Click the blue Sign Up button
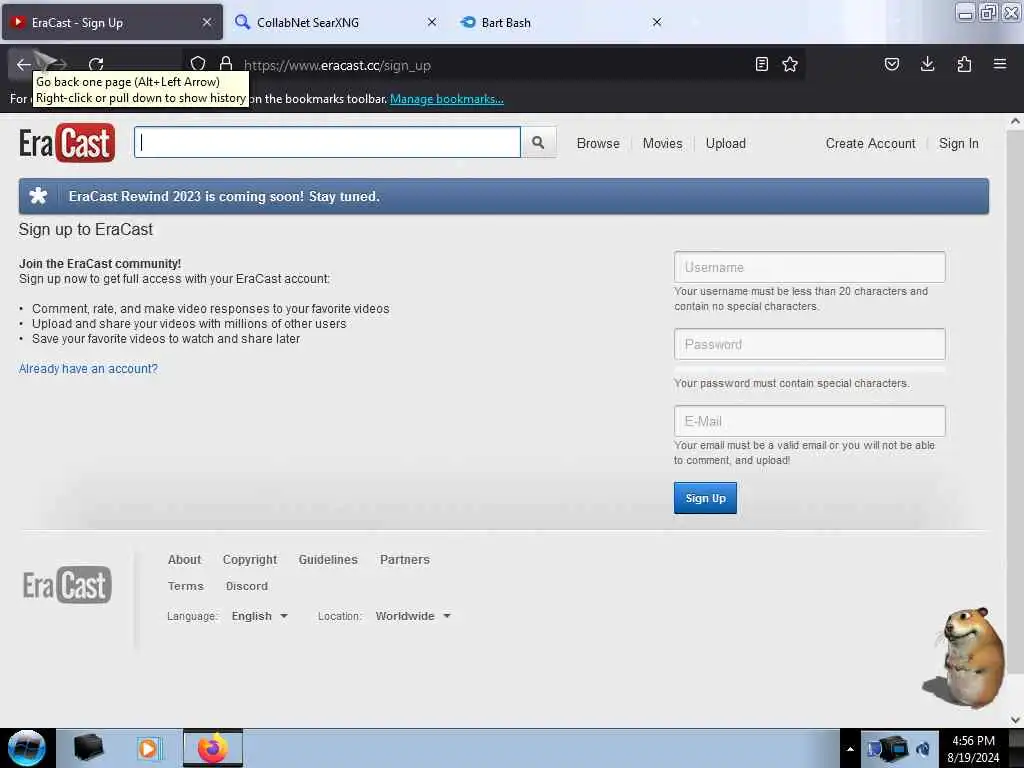This screenshot has height=768, width=1024. point(705,498)
